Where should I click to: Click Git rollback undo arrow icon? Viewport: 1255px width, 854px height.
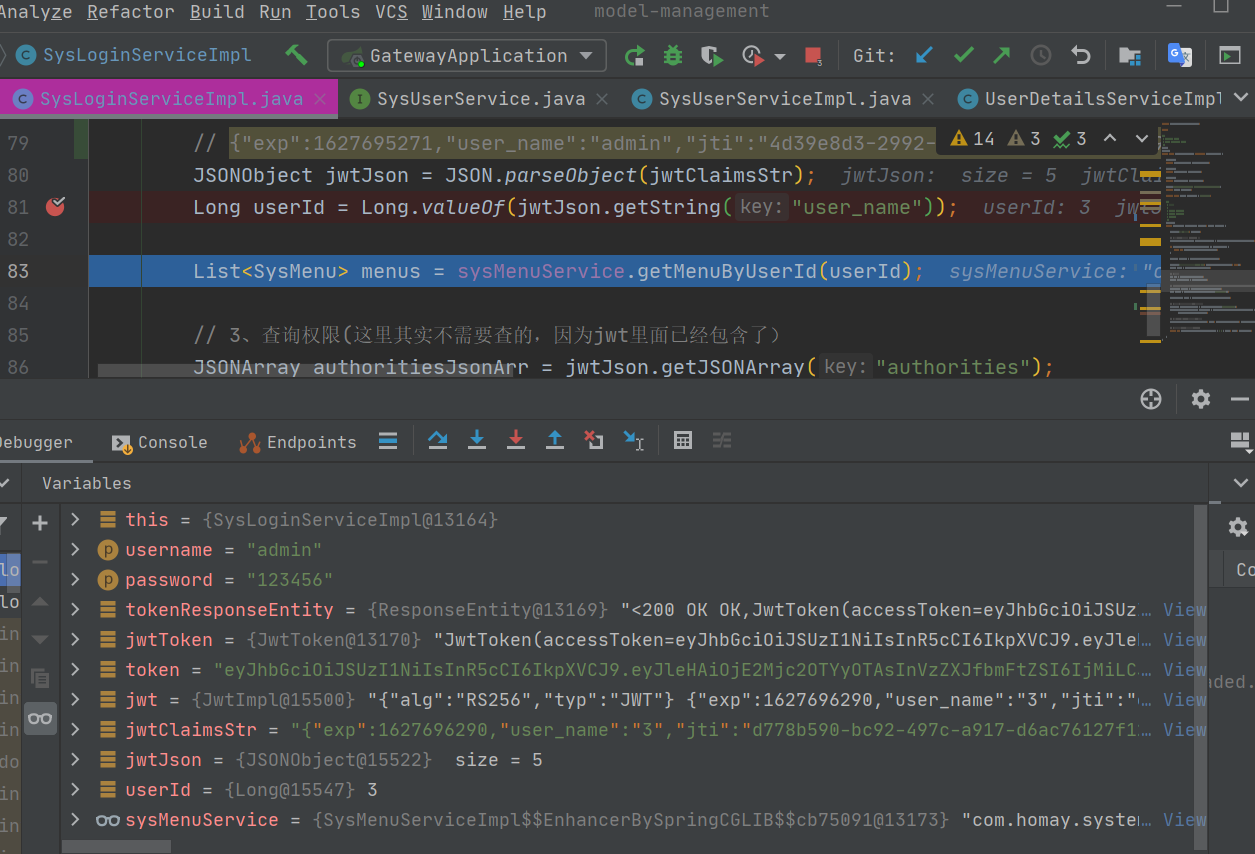[1080, 56]
